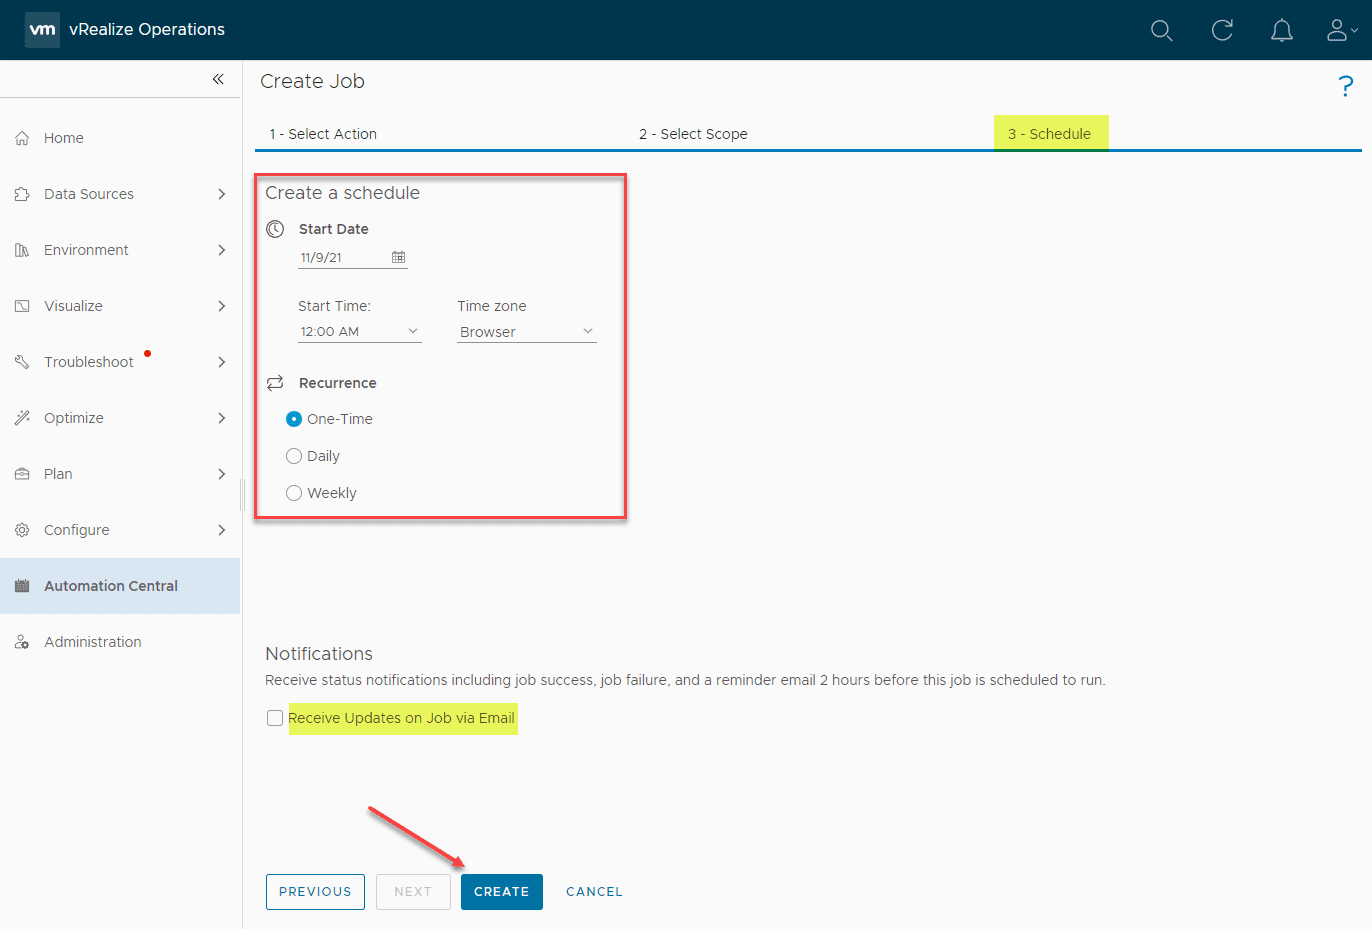Click the refresh icon in the header

(x=1221, y=30)
